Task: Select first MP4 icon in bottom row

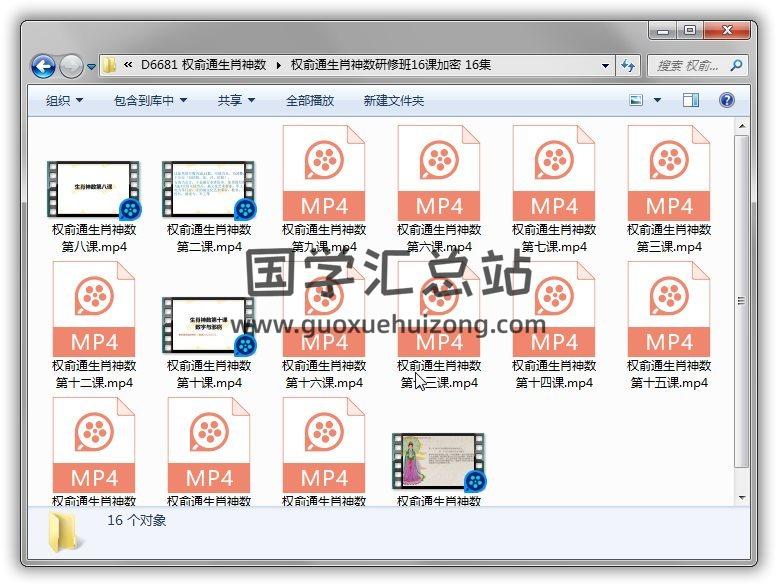Action: point(94,445)
